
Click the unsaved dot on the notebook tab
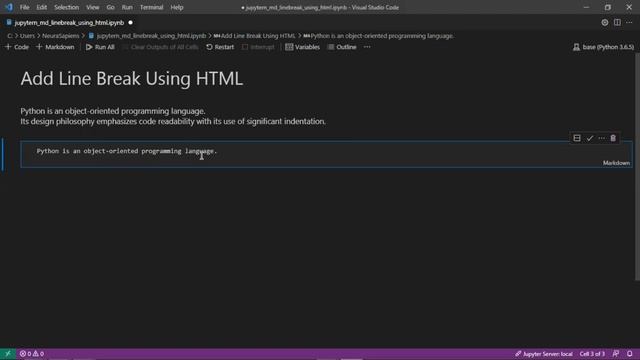(x=131, y=23)
